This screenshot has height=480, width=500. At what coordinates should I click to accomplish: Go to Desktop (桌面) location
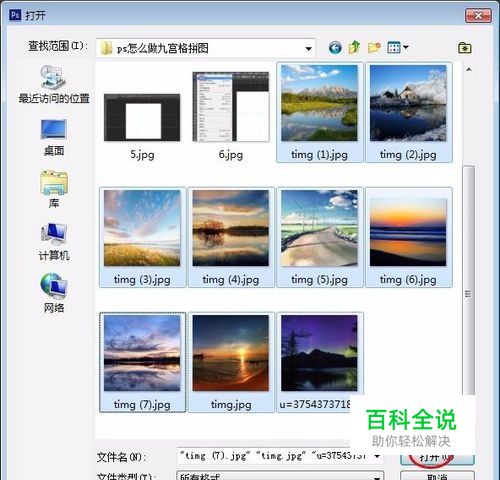(54, 137)
